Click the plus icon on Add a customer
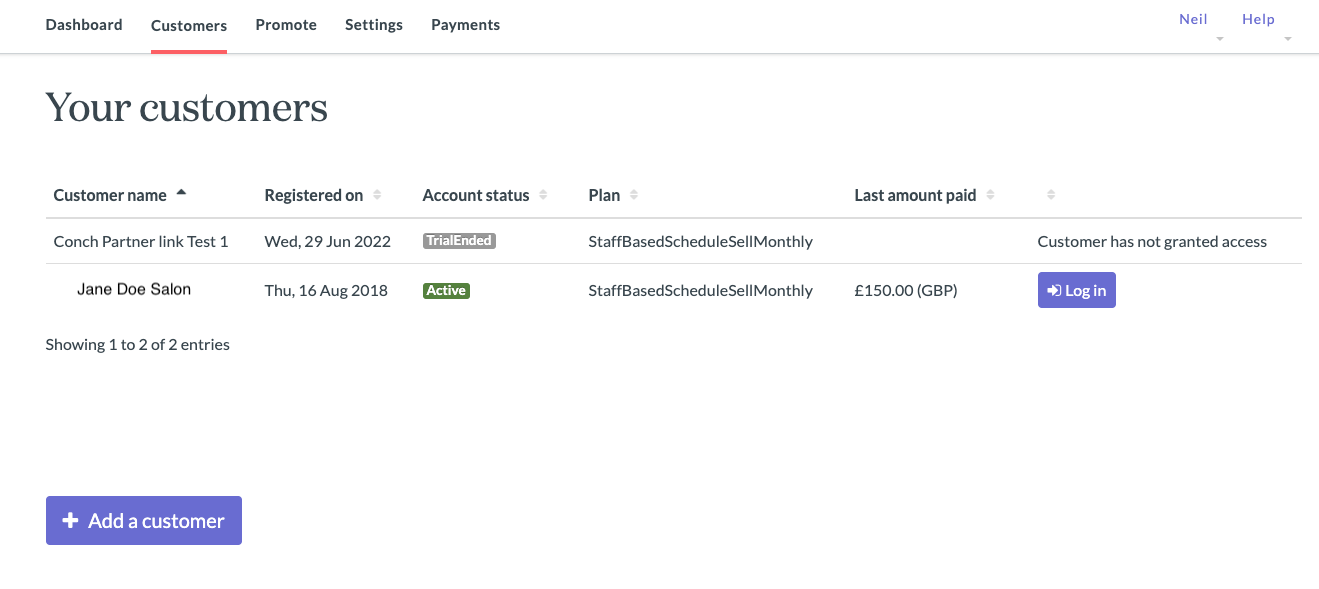The image size is (1319, 589). [70, 521]
